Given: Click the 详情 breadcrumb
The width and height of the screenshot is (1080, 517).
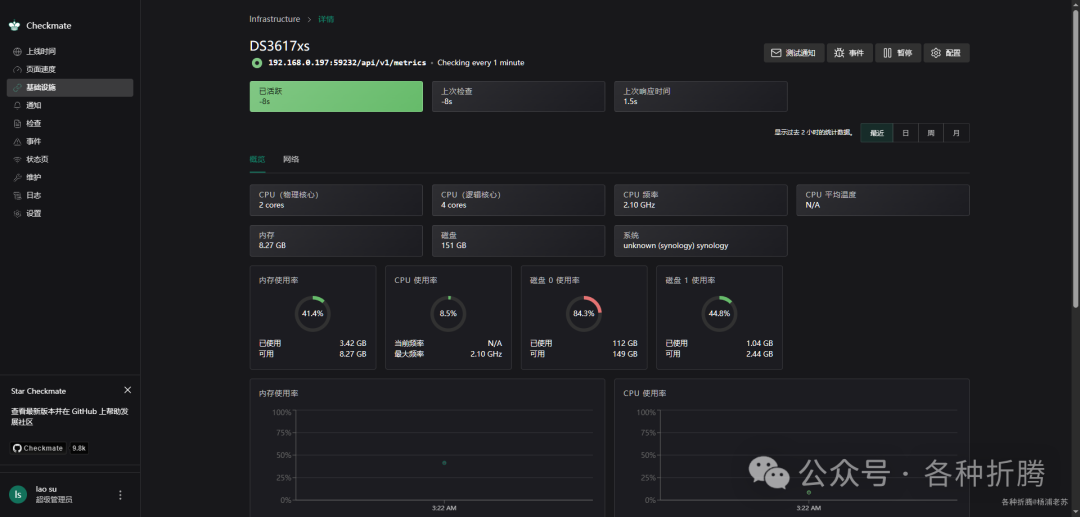Looking at the screenshot, I should pyautogui.click(x=326, y=19).
